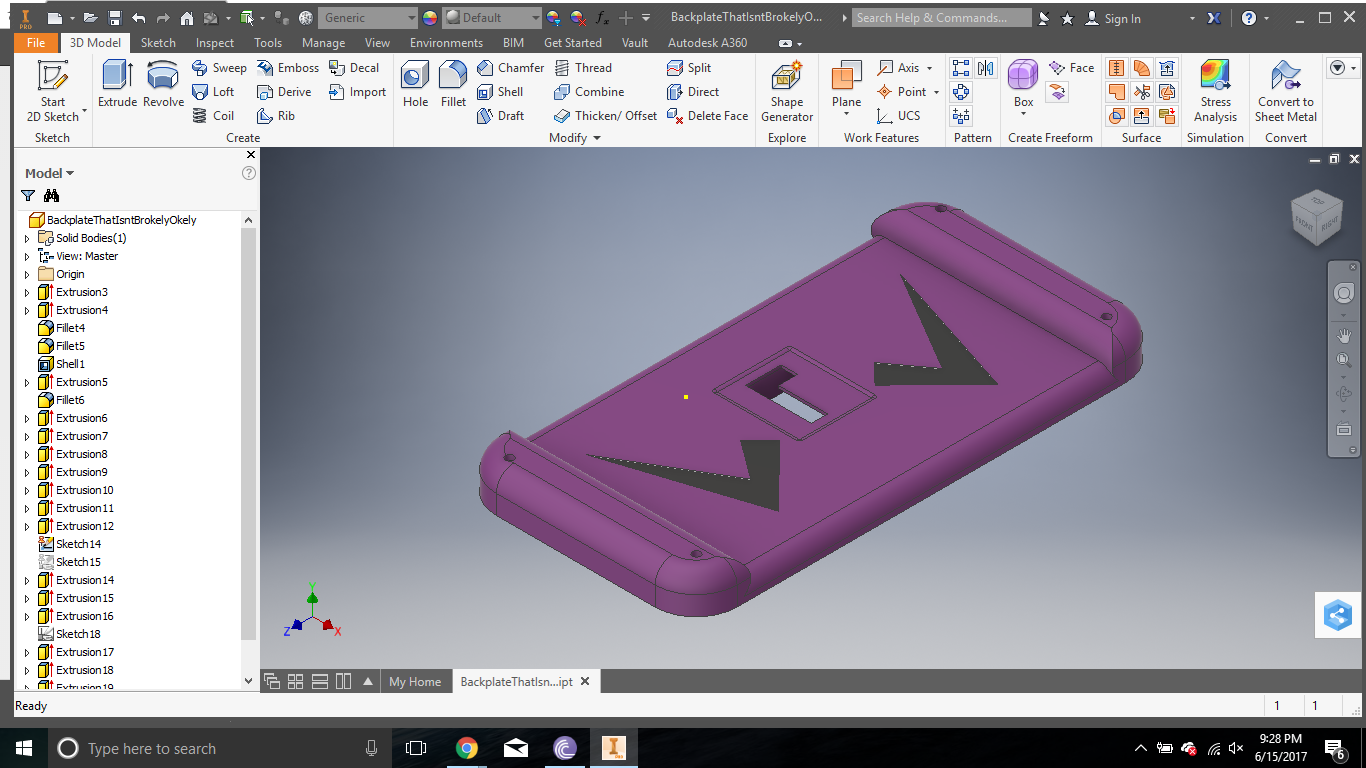
Task: Expand the Origin folder node
Action: [x=27, y=274]
